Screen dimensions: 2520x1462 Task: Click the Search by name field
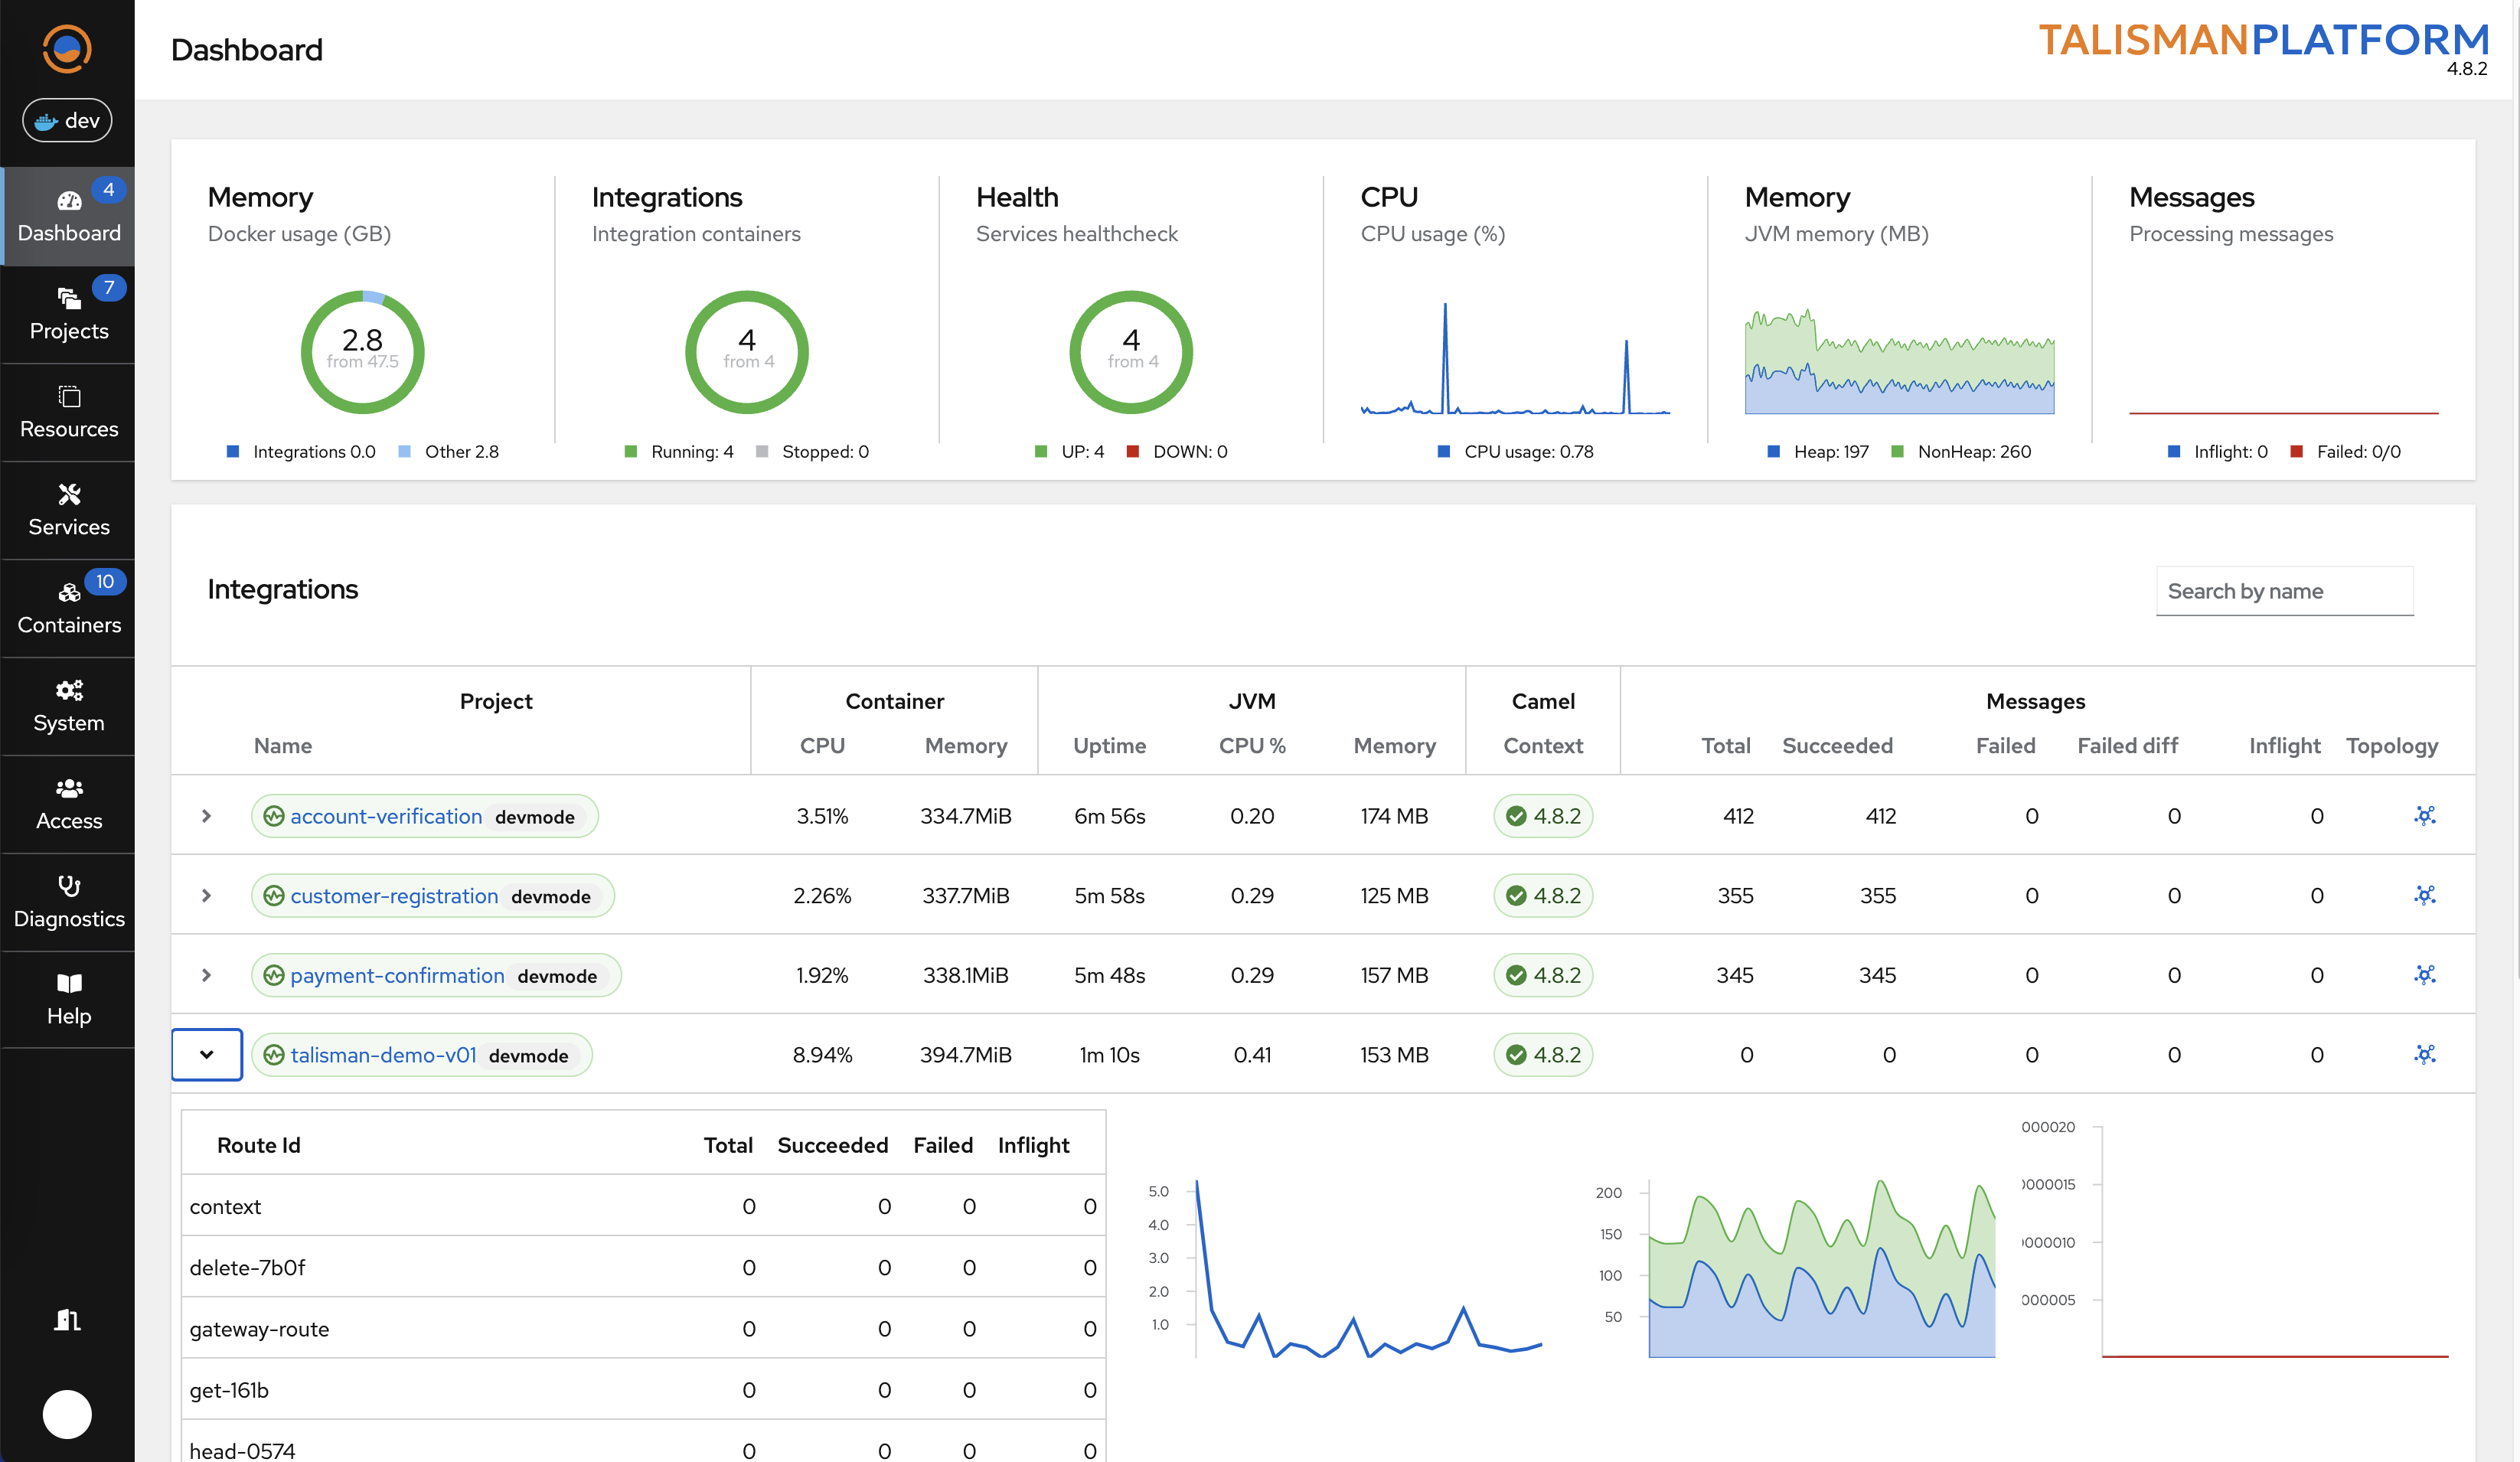[x=2284, y=591]
